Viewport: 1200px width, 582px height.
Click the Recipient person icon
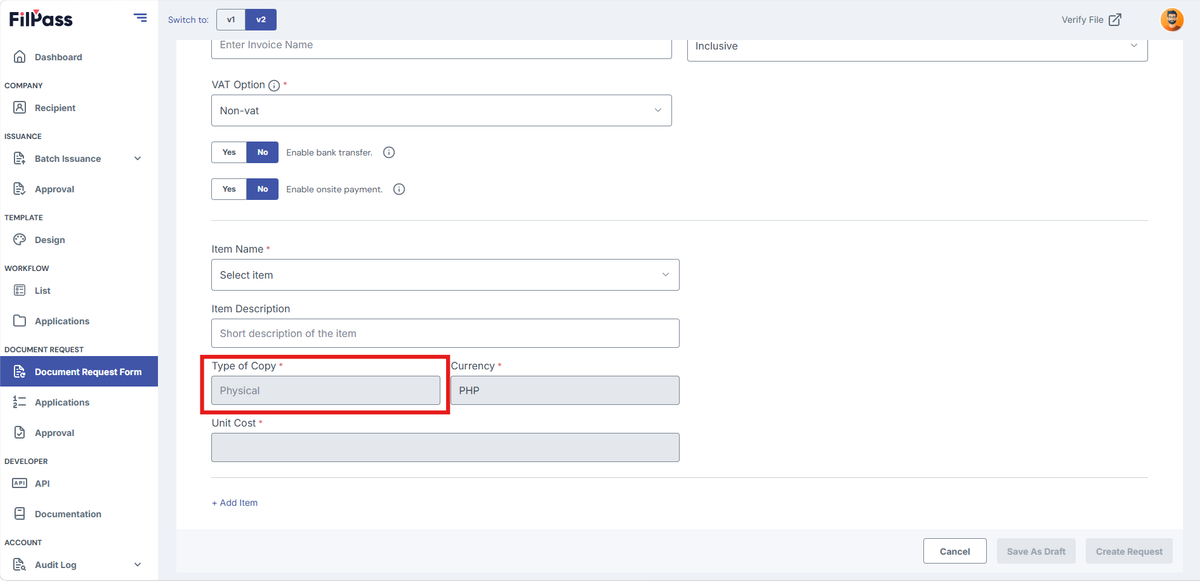pyautogui.click(x=19, y=107)
